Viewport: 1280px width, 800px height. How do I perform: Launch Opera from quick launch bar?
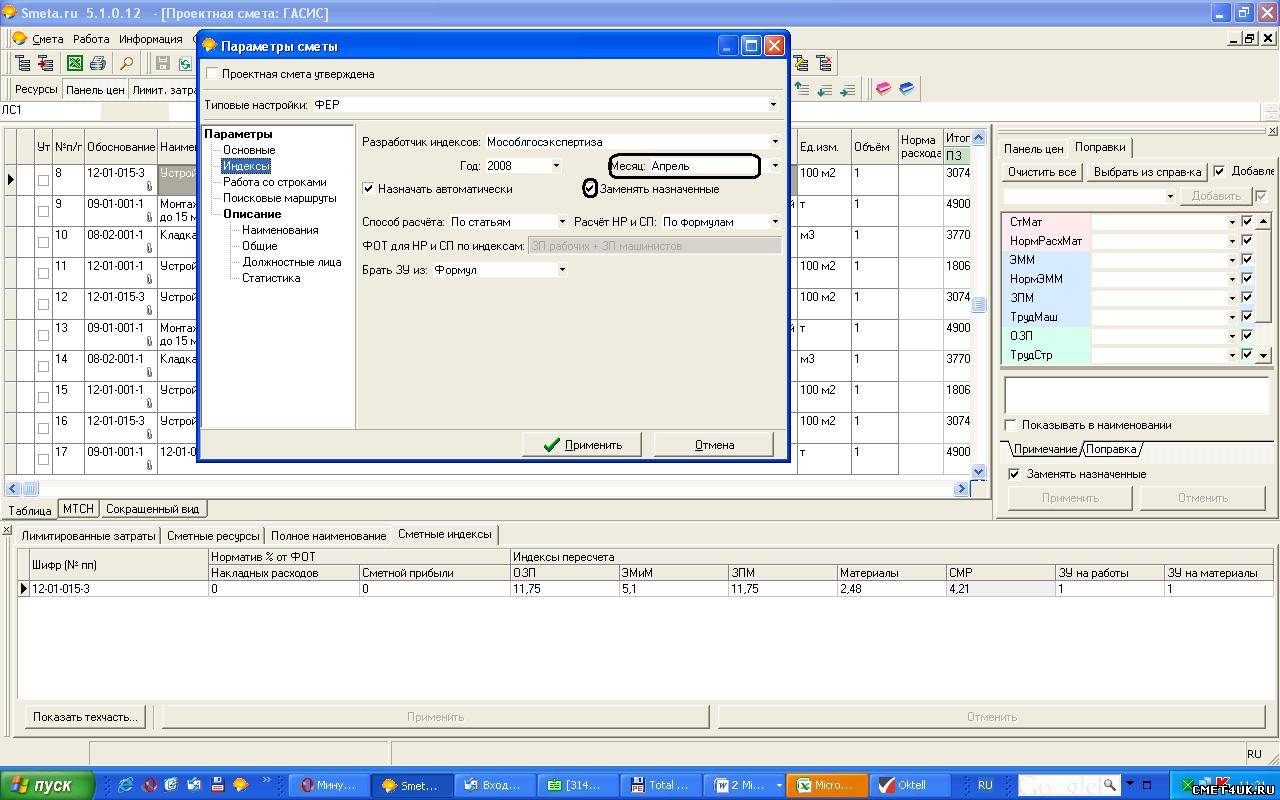click(x=149, y=785)
